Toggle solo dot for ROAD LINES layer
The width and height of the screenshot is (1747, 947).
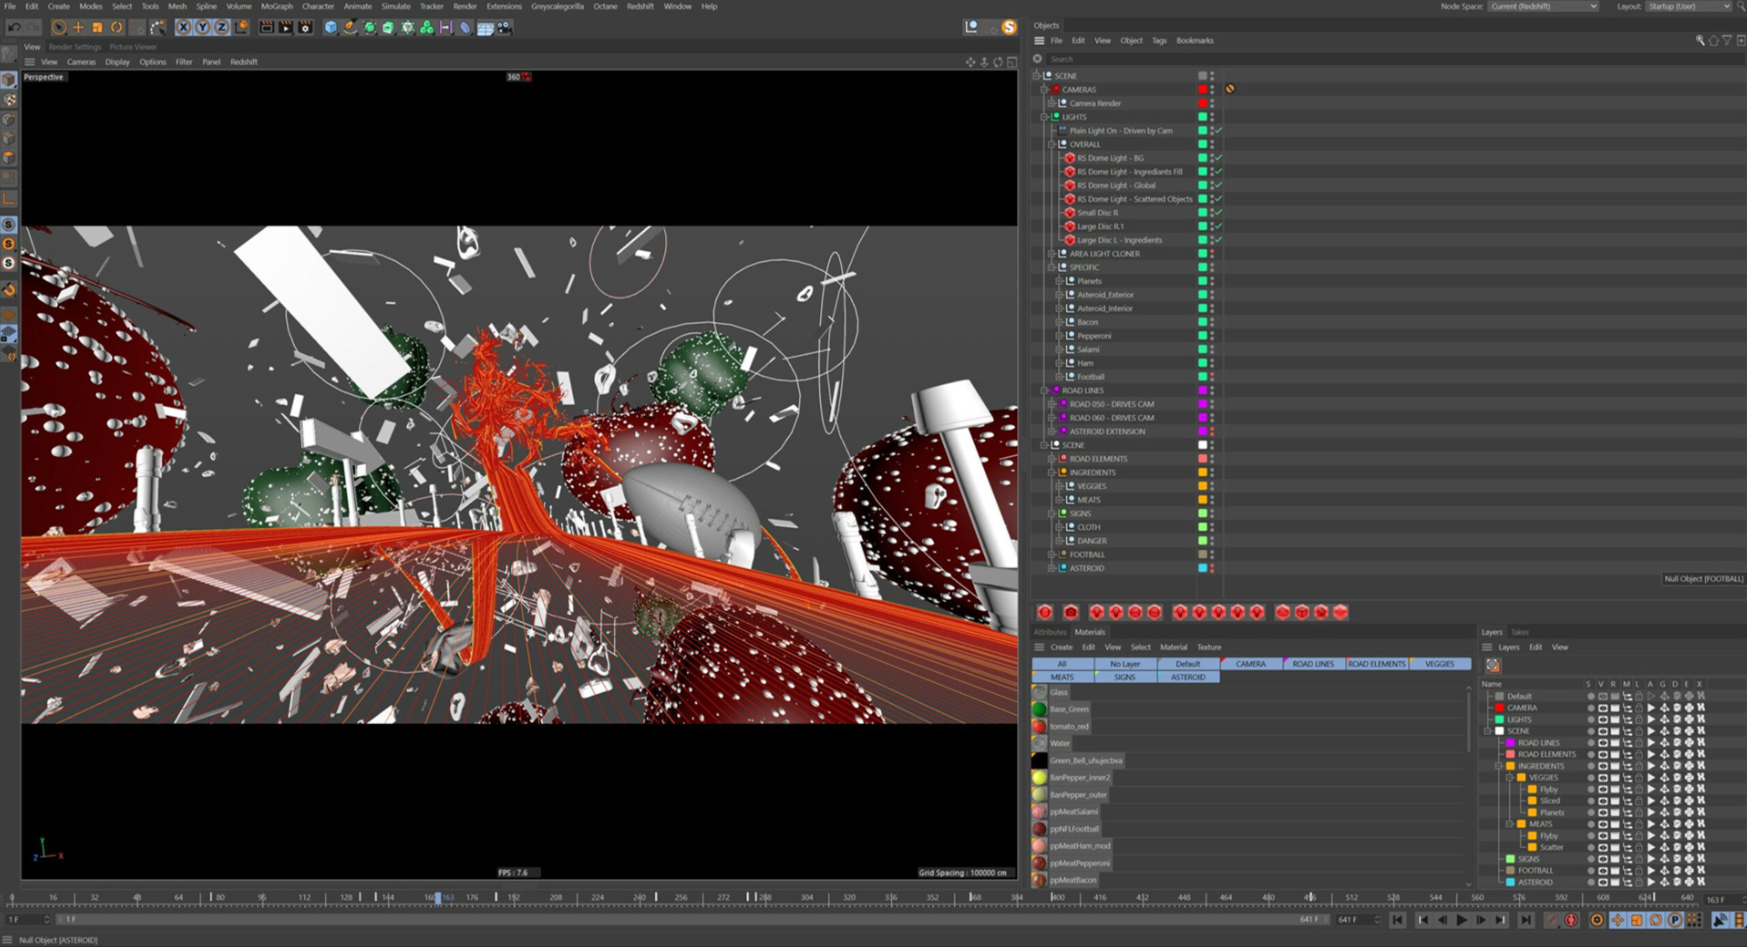click(x=1590, y=743)
